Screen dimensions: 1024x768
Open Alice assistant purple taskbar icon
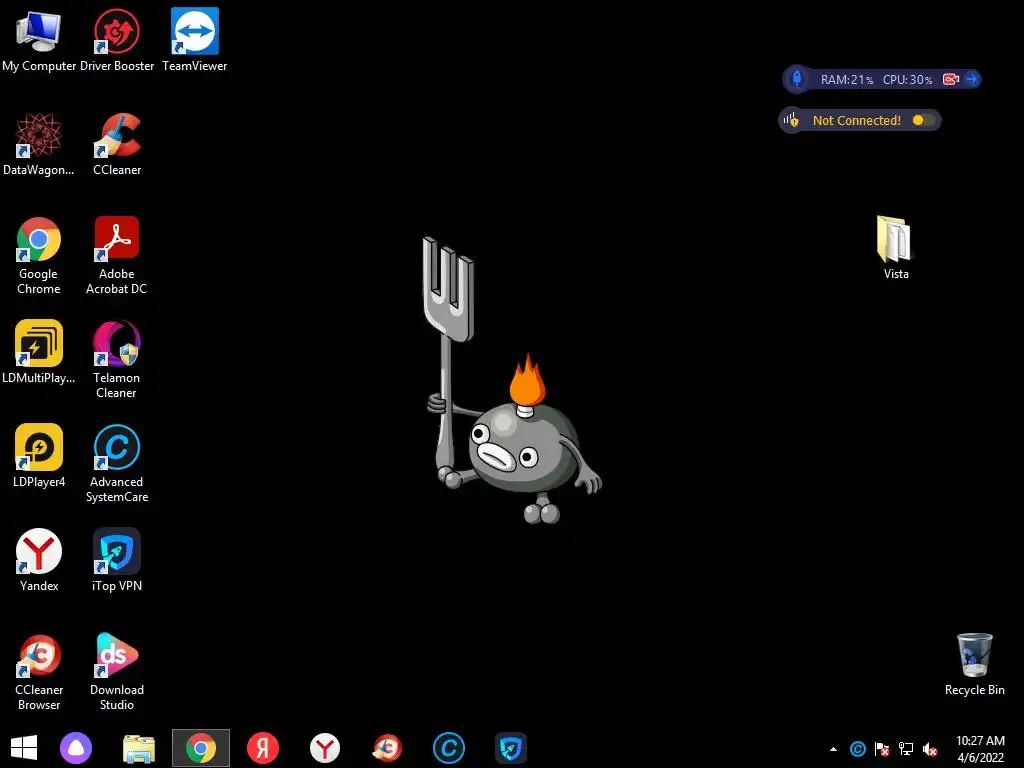click(x=76, y=748)
